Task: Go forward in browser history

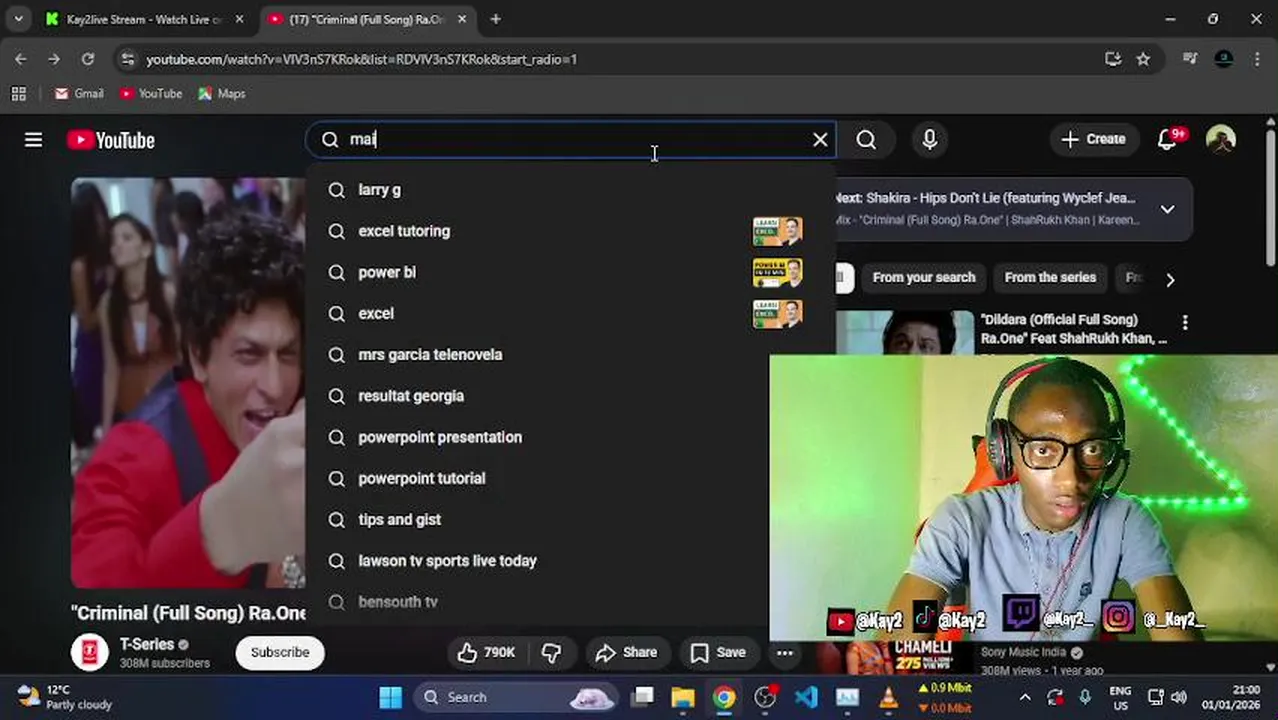Action: (54, 59)
